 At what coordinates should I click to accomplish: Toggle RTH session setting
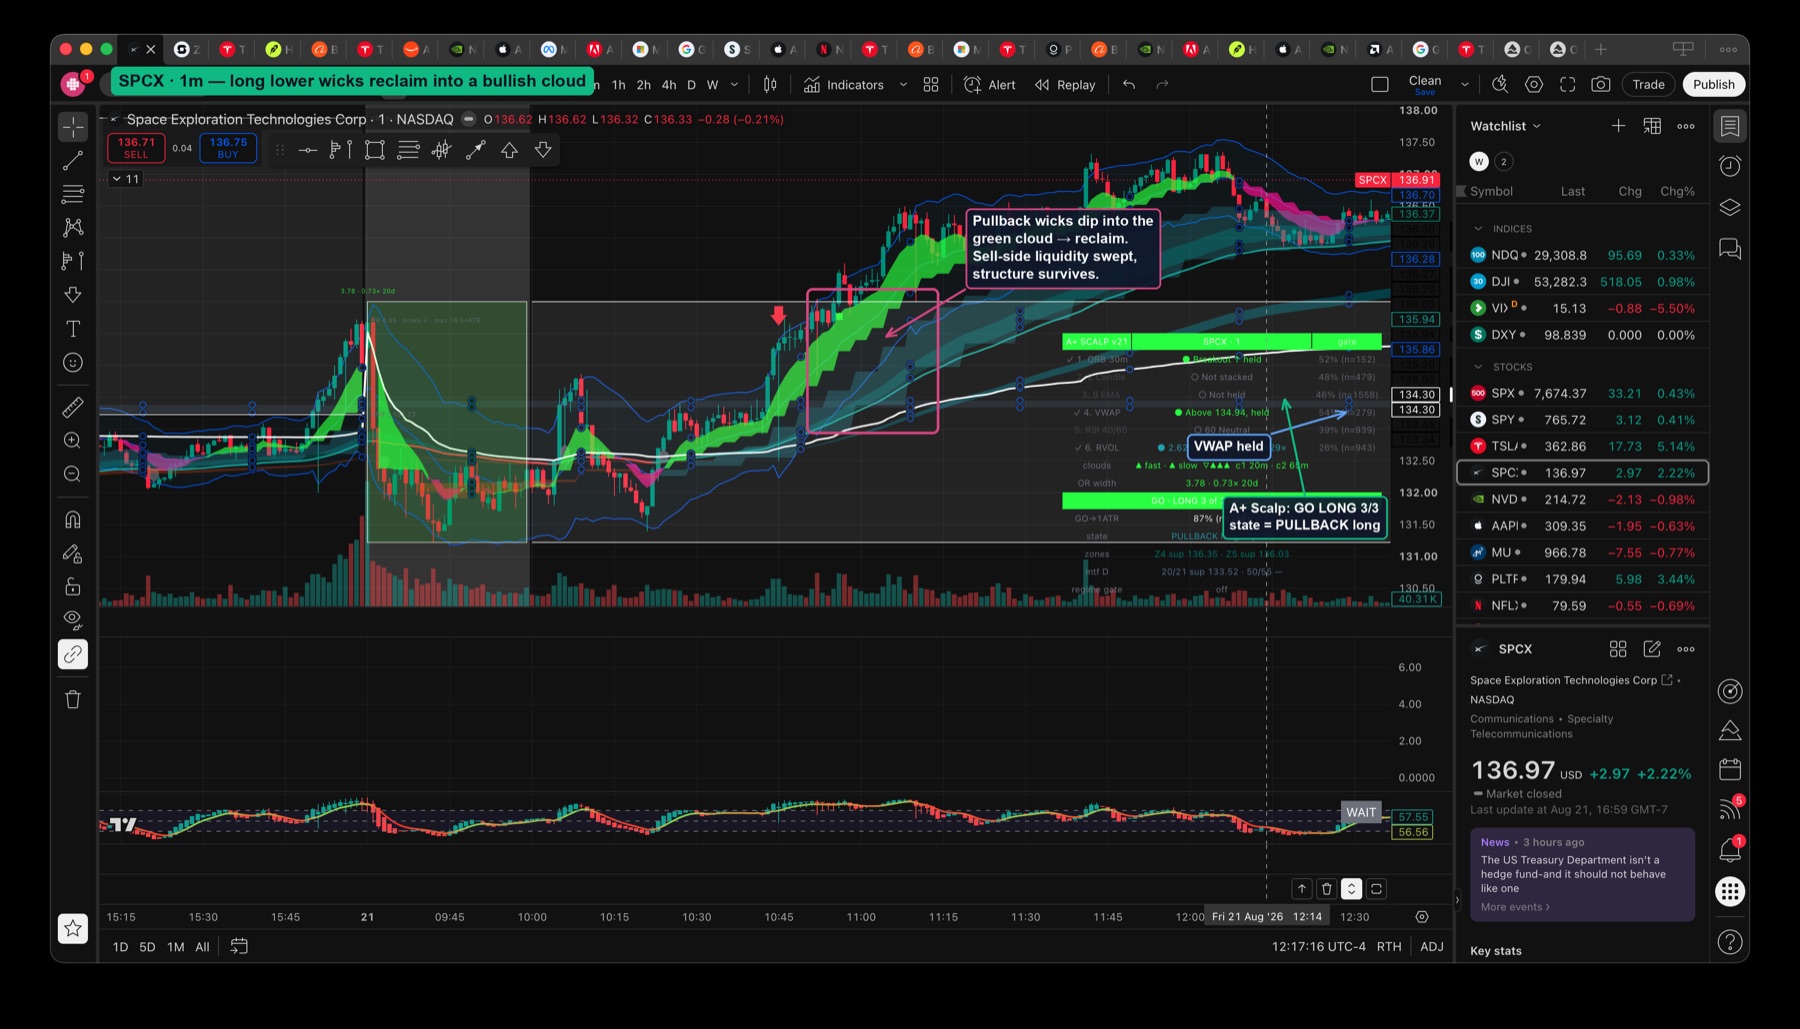coord(1389,947)
